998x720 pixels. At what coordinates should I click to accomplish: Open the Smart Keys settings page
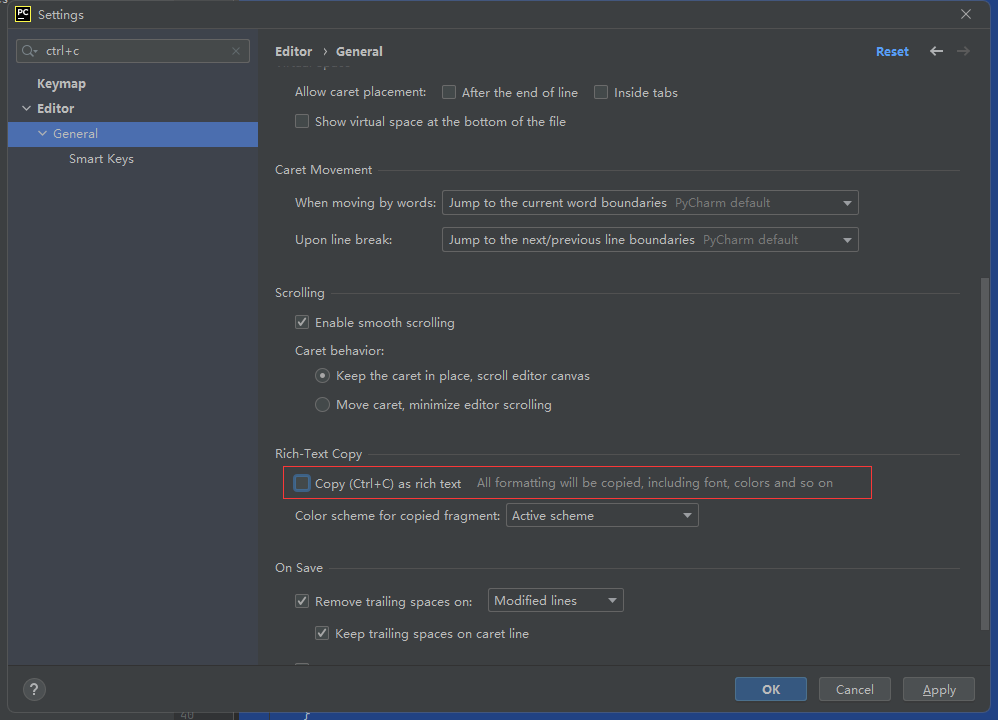(101, 158)
